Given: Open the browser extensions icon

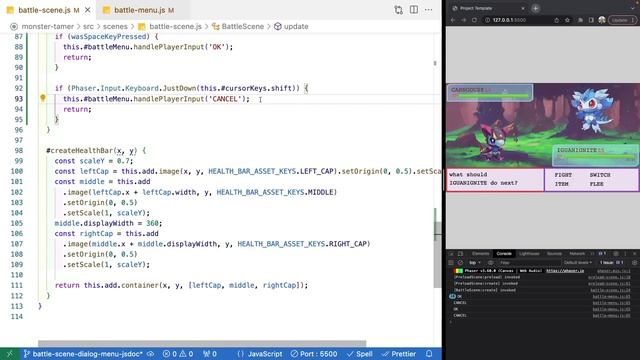Looking at the screenshot, I should coord(580,20).
